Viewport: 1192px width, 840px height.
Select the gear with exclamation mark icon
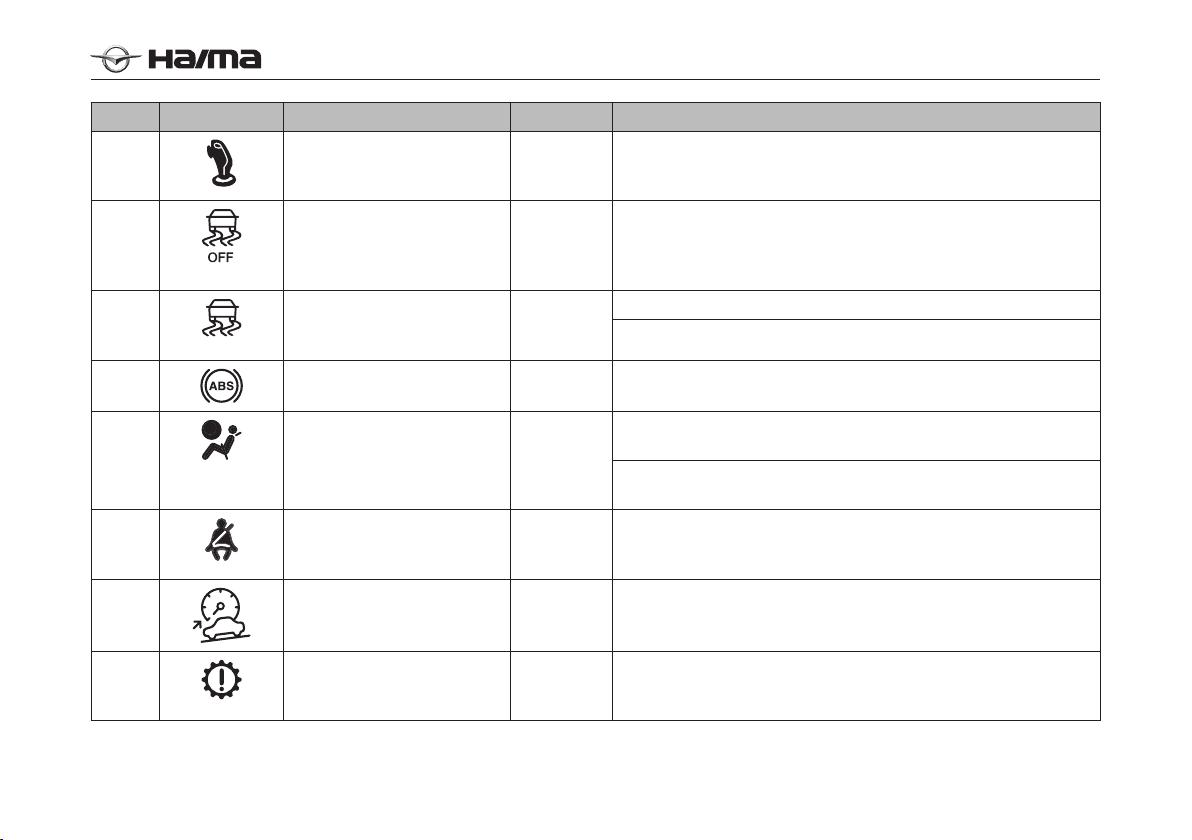[x=221, y=679]
